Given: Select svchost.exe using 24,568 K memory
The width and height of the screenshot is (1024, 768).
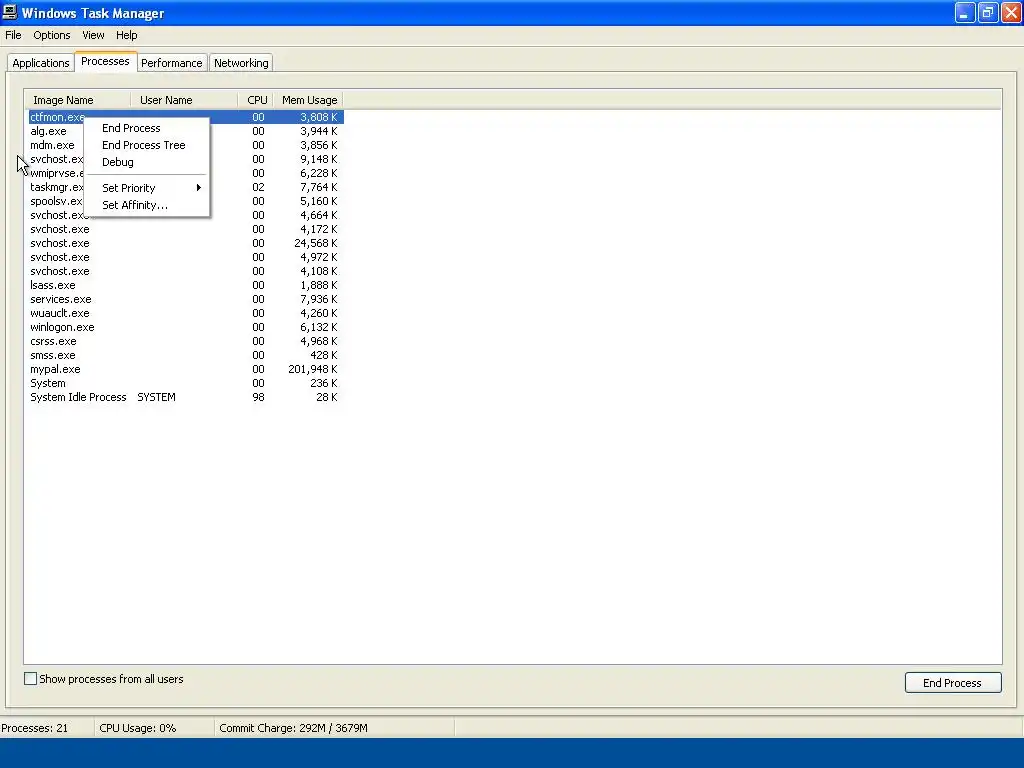Looking at the screenshot, I should [185, 243].
